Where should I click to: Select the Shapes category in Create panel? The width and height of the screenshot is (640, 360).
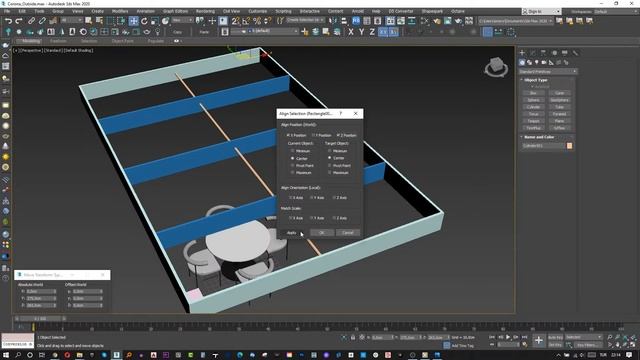pyautogui.click(x=529, y=62)
